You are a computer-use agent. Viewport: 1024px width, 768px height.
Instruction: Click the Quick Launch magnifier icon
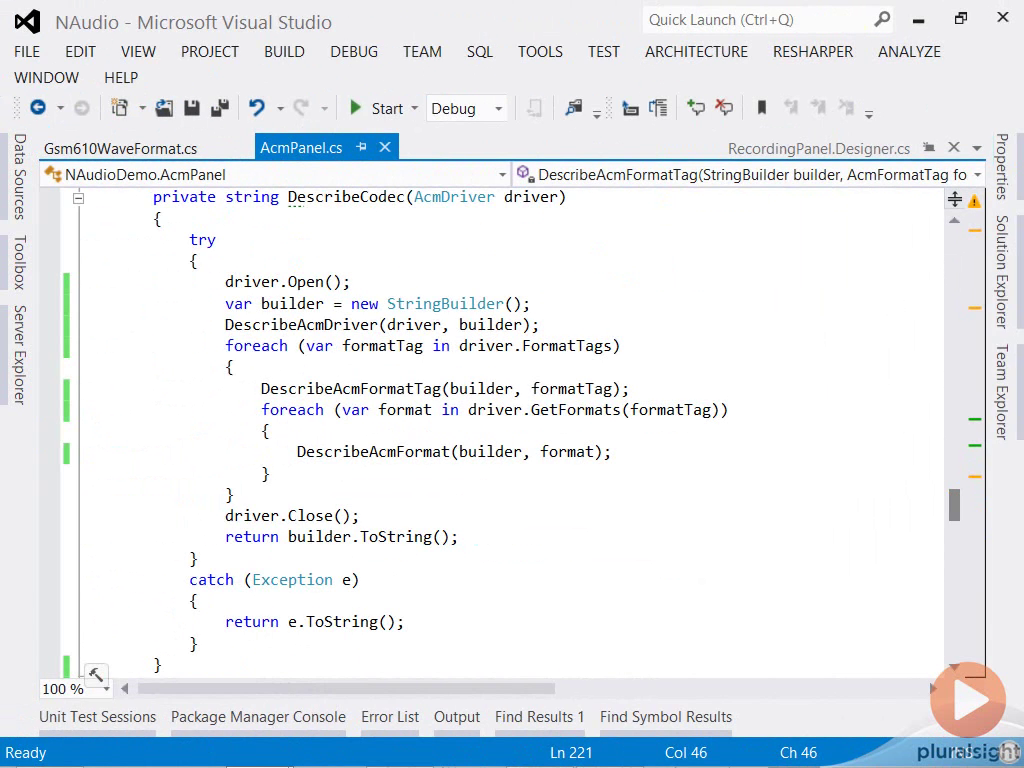882,20
